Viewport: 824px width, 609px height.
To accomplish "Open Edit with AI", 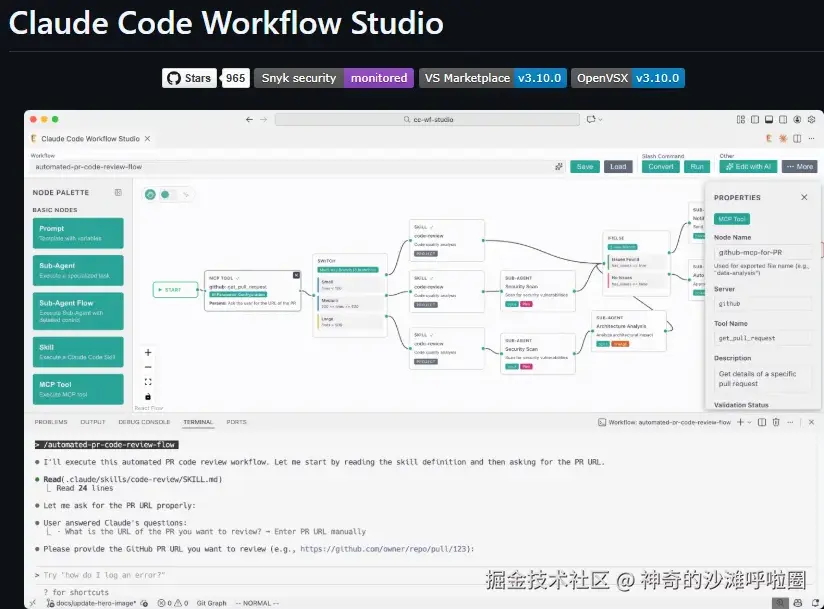I will coord(748,167).
